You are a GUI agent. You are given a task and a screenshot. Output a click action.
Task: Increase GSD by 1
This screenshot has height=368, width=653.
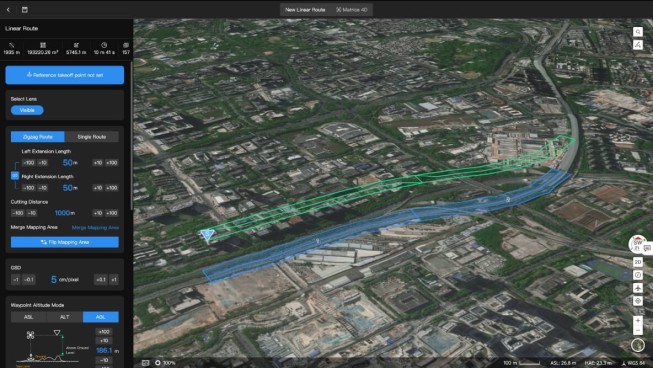click(x=114, y=279)
